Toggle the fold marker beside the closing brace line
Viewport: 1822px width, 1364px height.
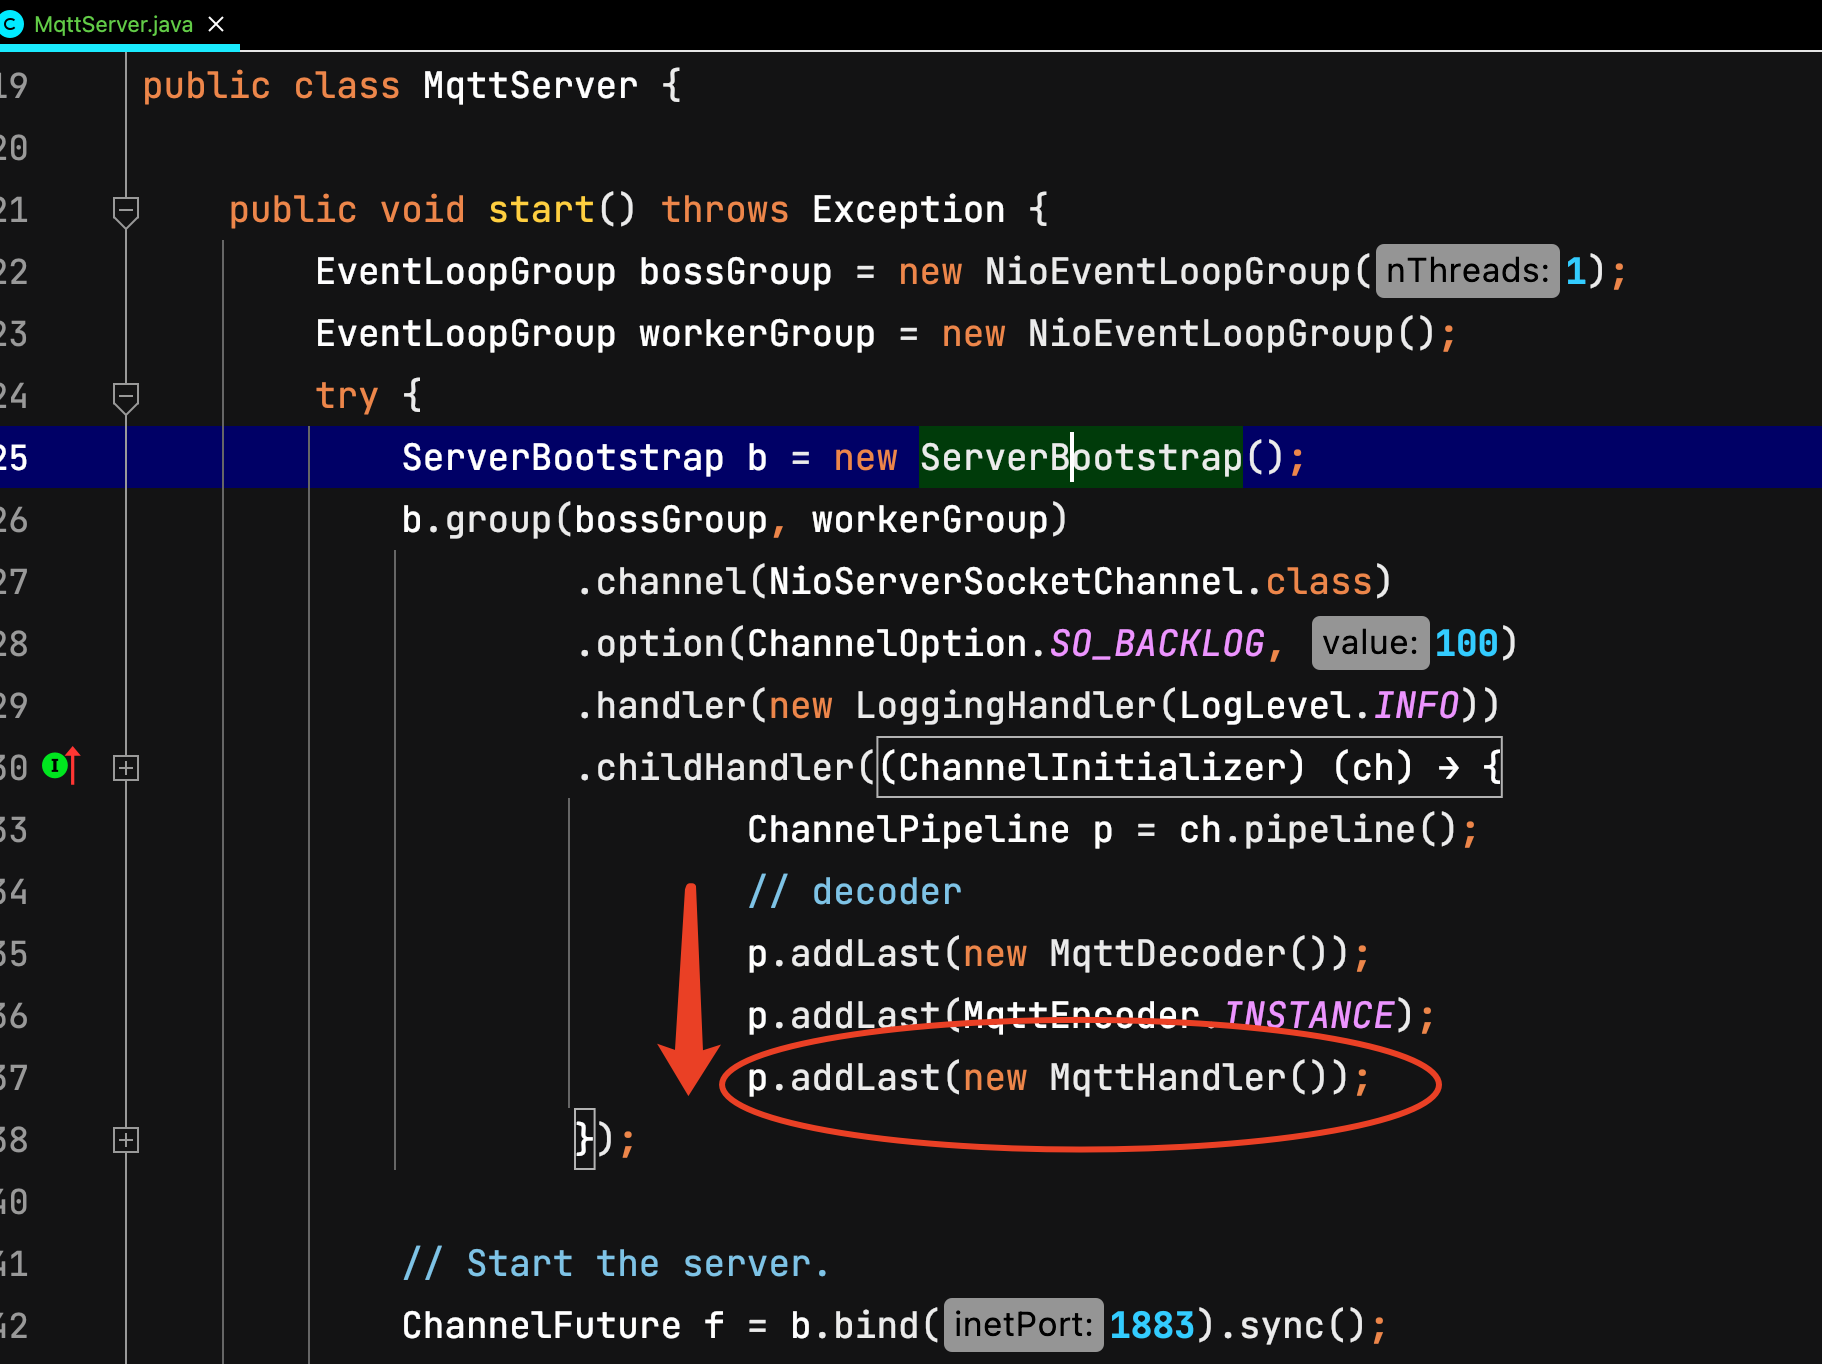126,1140
